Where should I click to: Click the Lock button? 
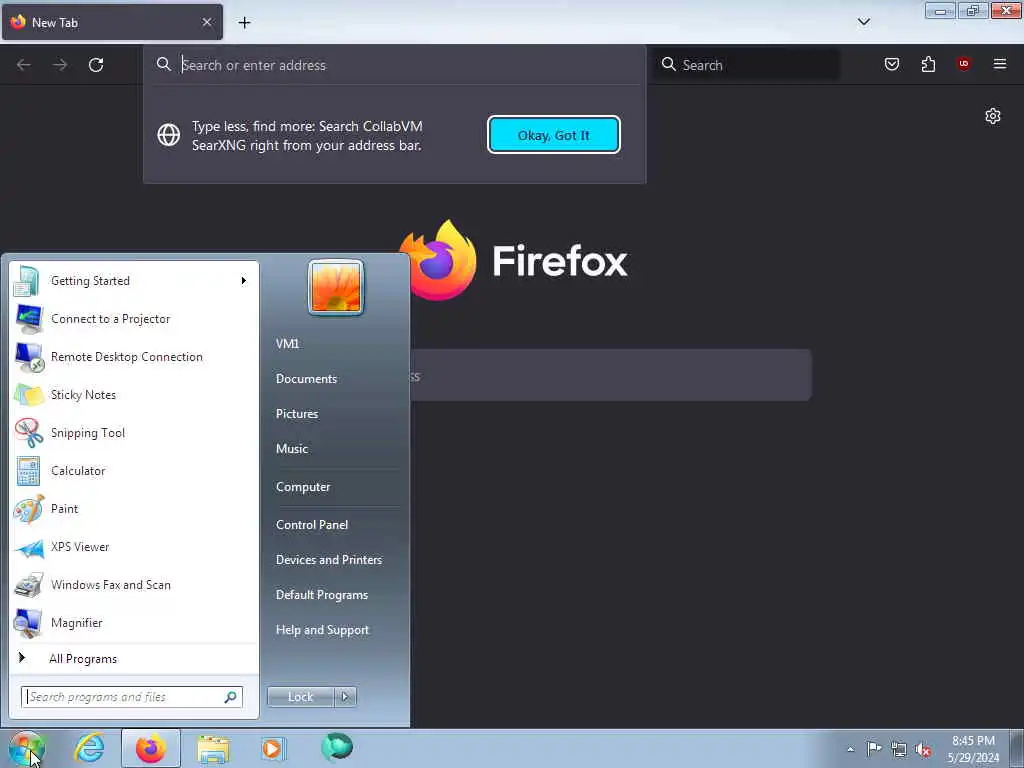[x=300, y=697]
